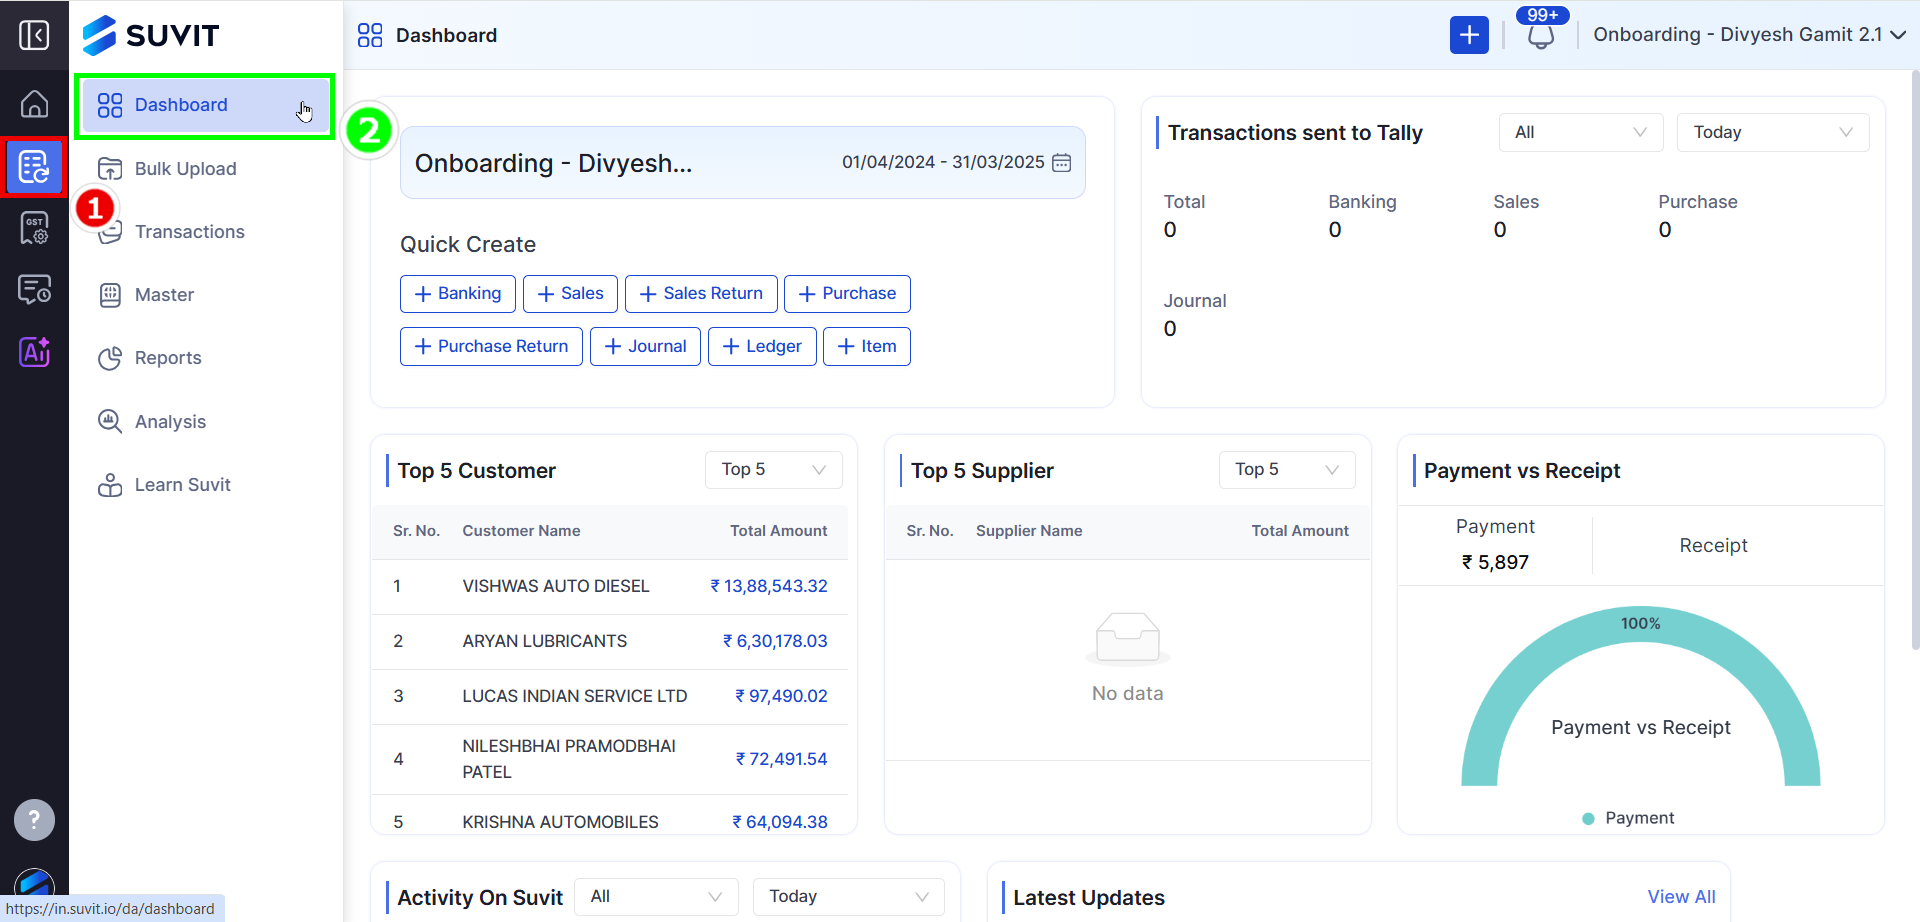Click the SUVIT logo
1920x922 pixels.
151,35
